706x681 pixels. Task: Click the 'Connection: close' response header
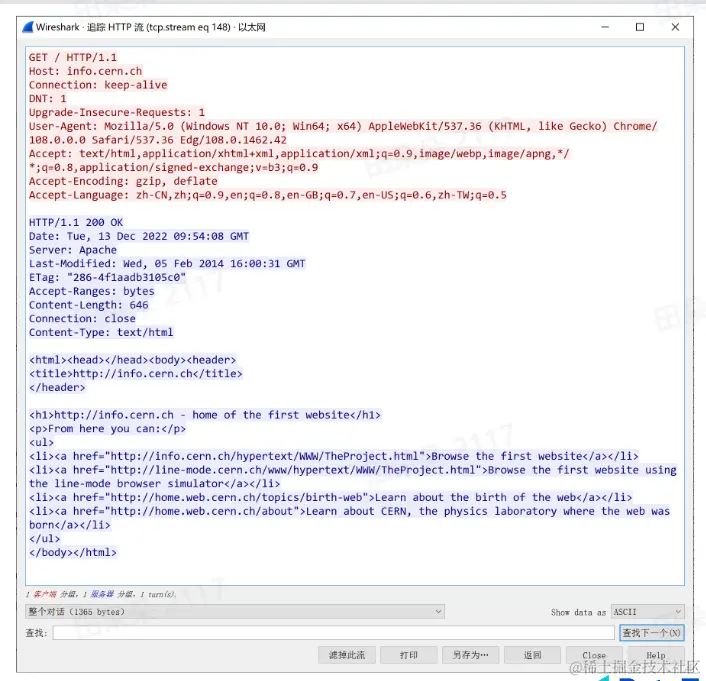tap(82, 318)
